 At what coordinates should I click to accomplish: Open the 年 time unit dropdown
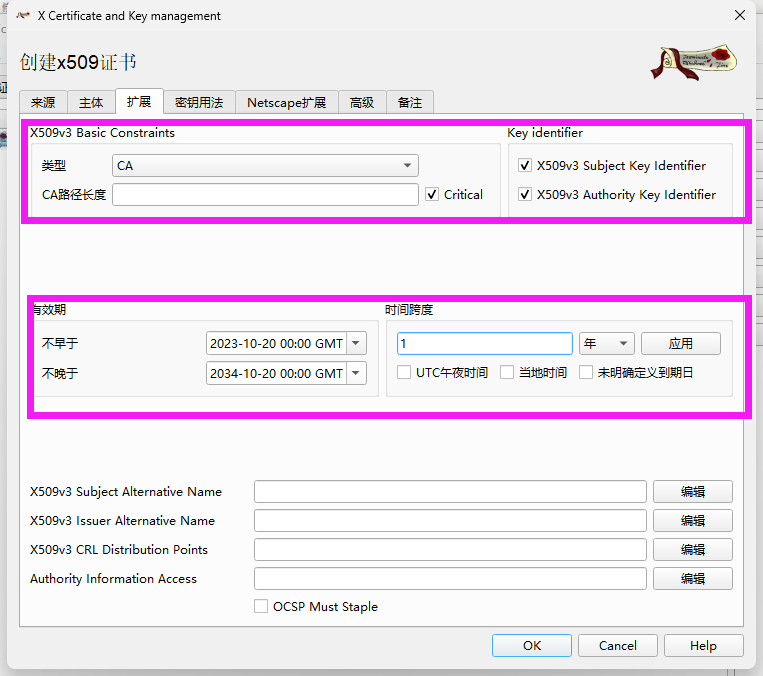point(606,344)
